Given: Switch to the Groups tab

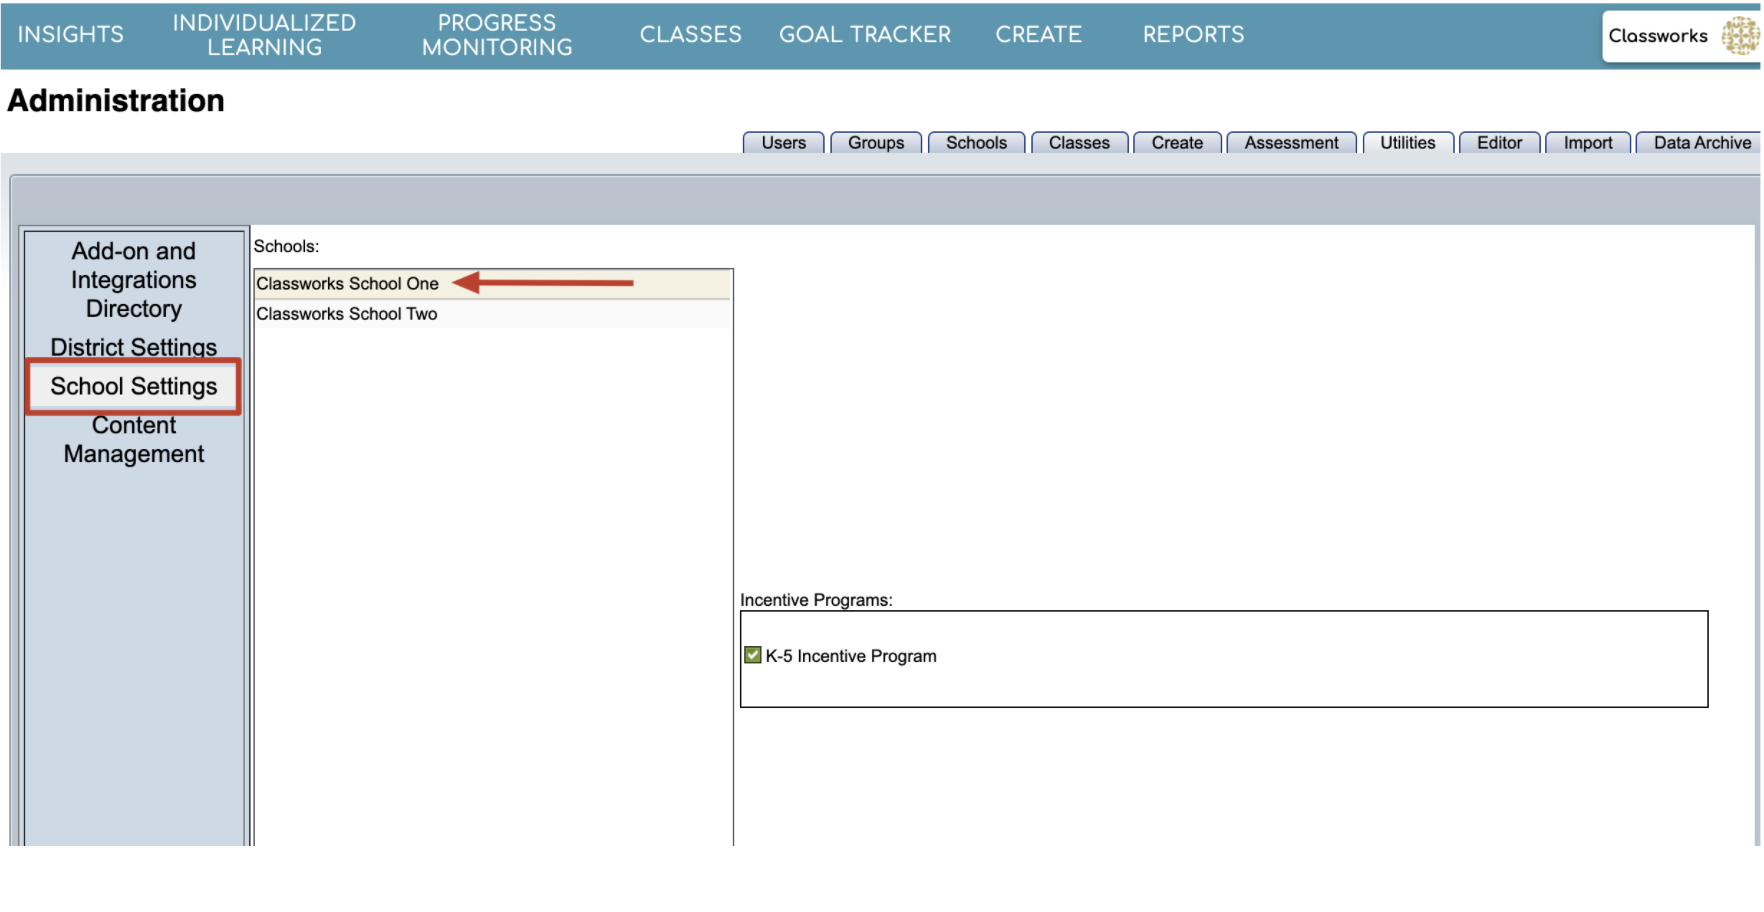Looking at the screenshot, I should tap(876, 143).
